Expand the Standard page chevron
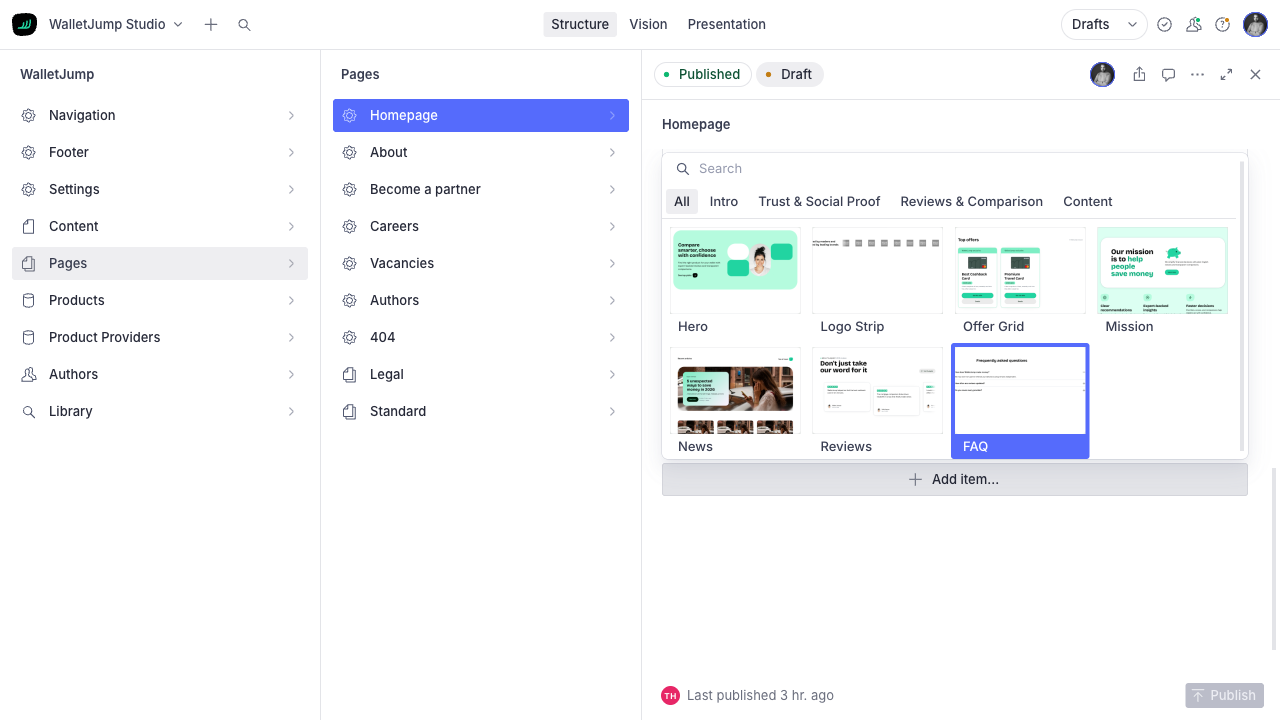Image resolution: width=1280 pixels, height=720 pixels. (612, 411)
